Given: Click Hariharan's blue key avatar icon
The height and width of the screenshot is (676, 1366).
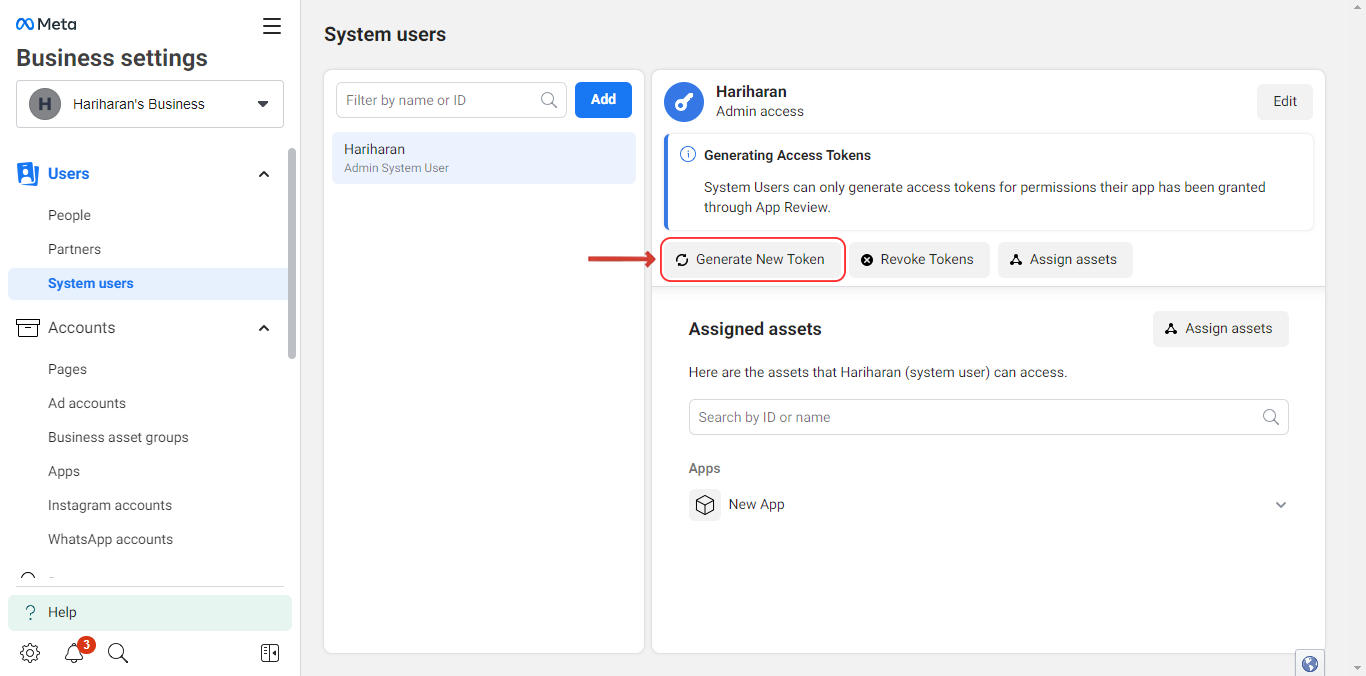Looking at the screenshot, I should click(x=684, y=102).
